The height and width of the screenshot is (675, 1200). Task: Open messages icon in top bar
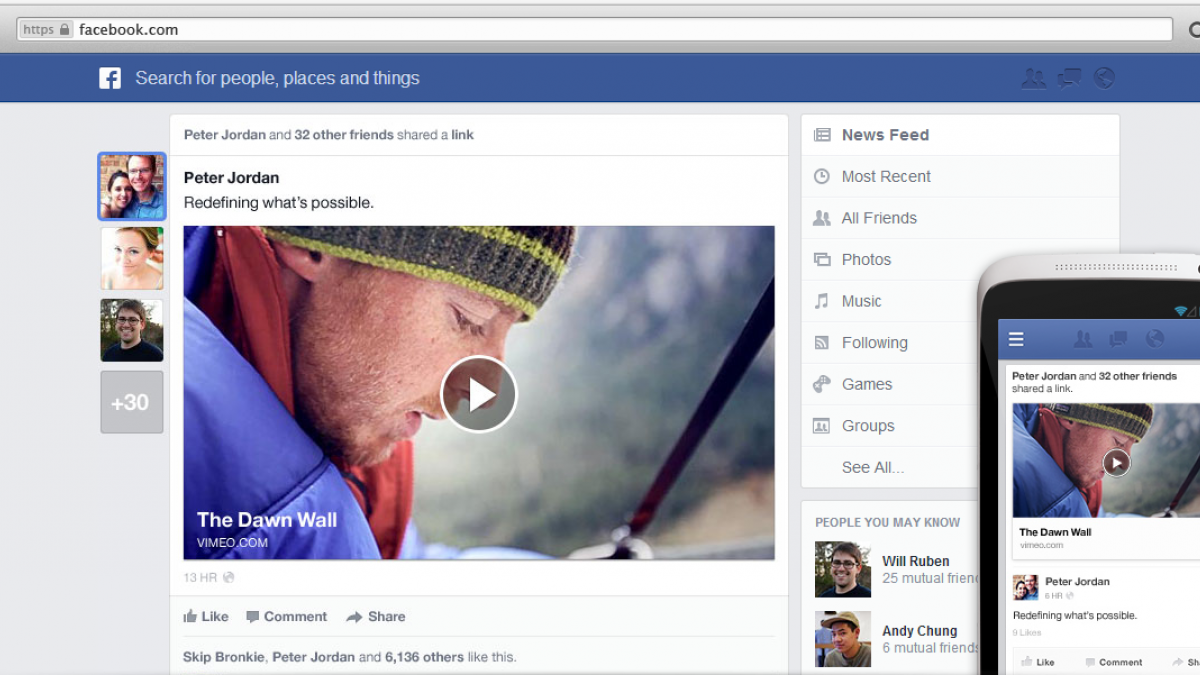[1069, 78]
